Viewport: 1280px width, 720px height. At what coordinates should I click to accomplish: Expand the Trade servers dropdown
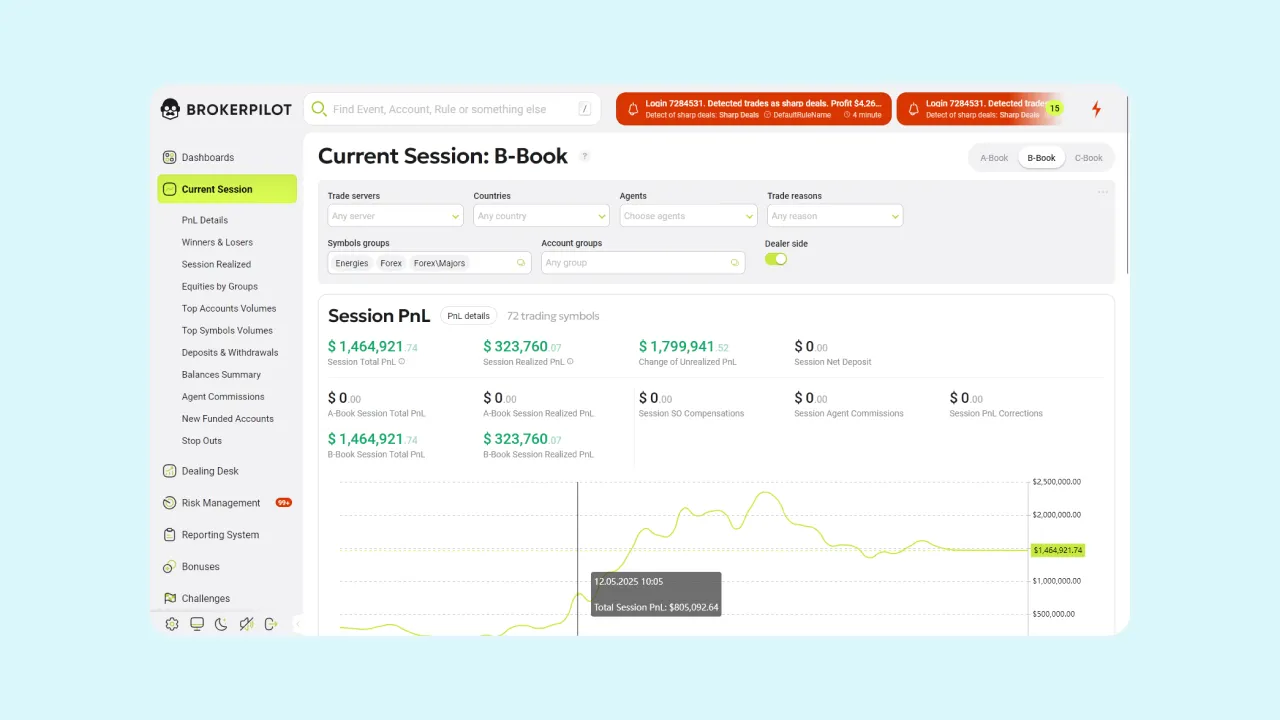[395, 216]
